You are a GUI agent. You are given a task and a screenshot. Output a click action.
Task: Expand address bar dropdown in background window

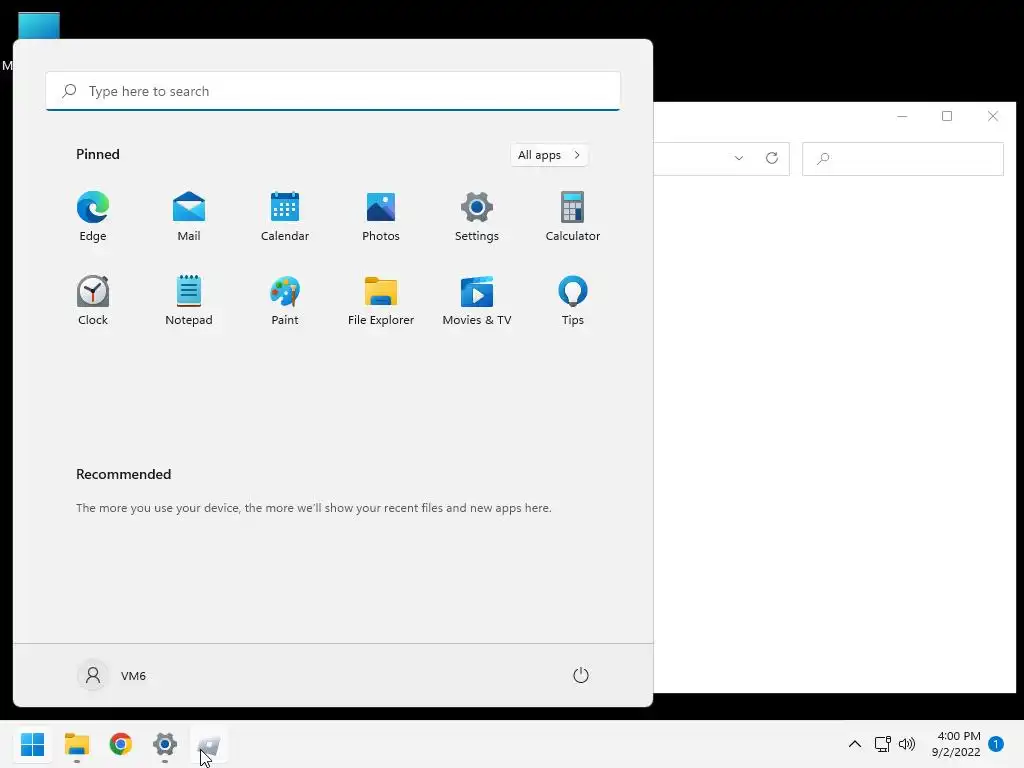tap(739, 158)
